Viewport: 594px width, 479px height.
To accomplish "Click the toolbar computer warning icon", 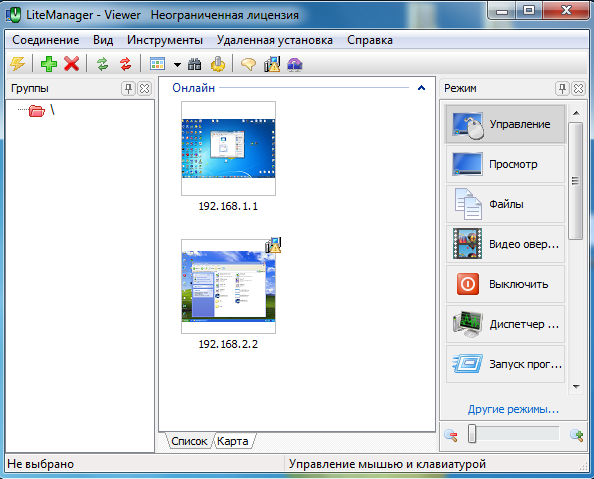I will (272, 64).
